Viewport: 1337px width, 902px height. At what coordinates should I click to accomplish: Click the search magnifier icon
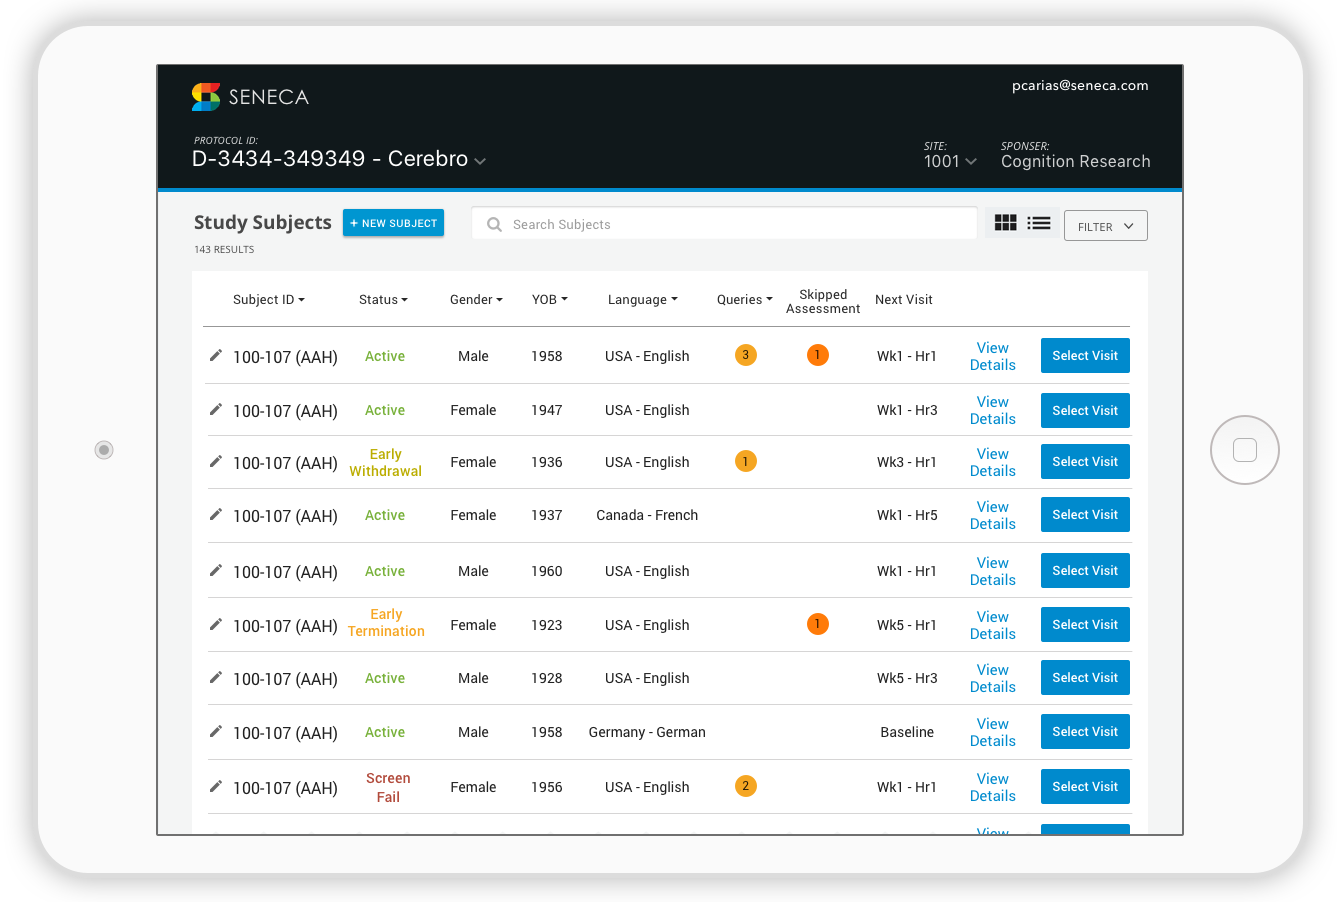[x=494, y=224]
